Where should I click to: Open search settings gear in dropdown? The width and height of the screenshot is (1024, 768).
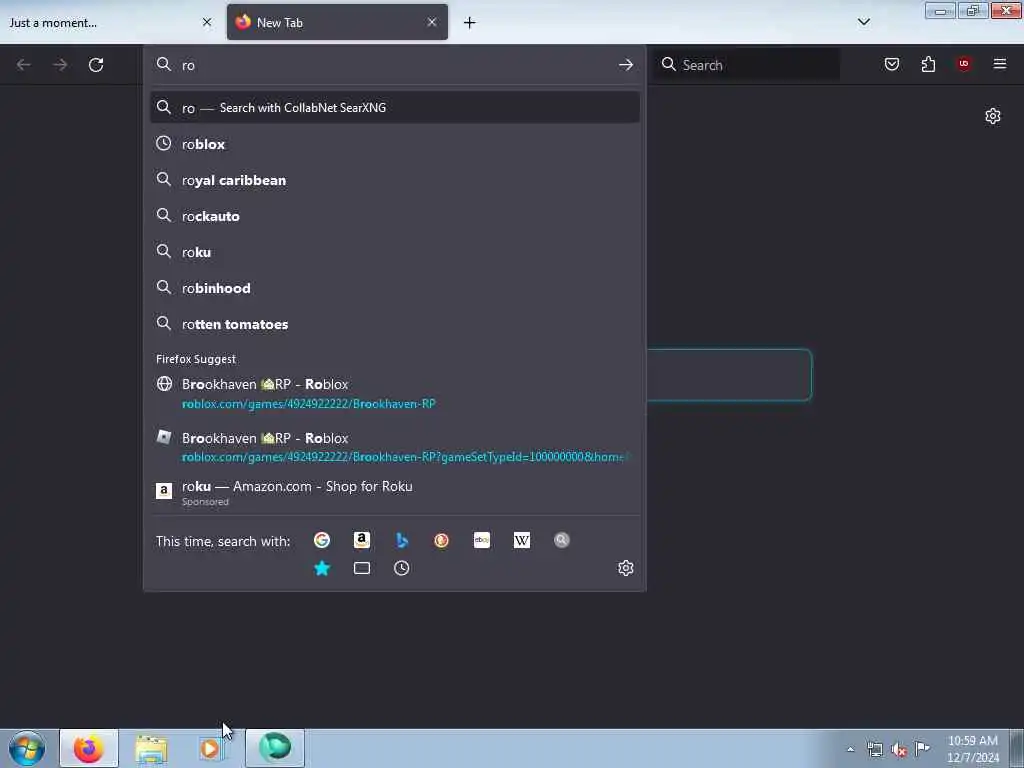click(626, 568)
